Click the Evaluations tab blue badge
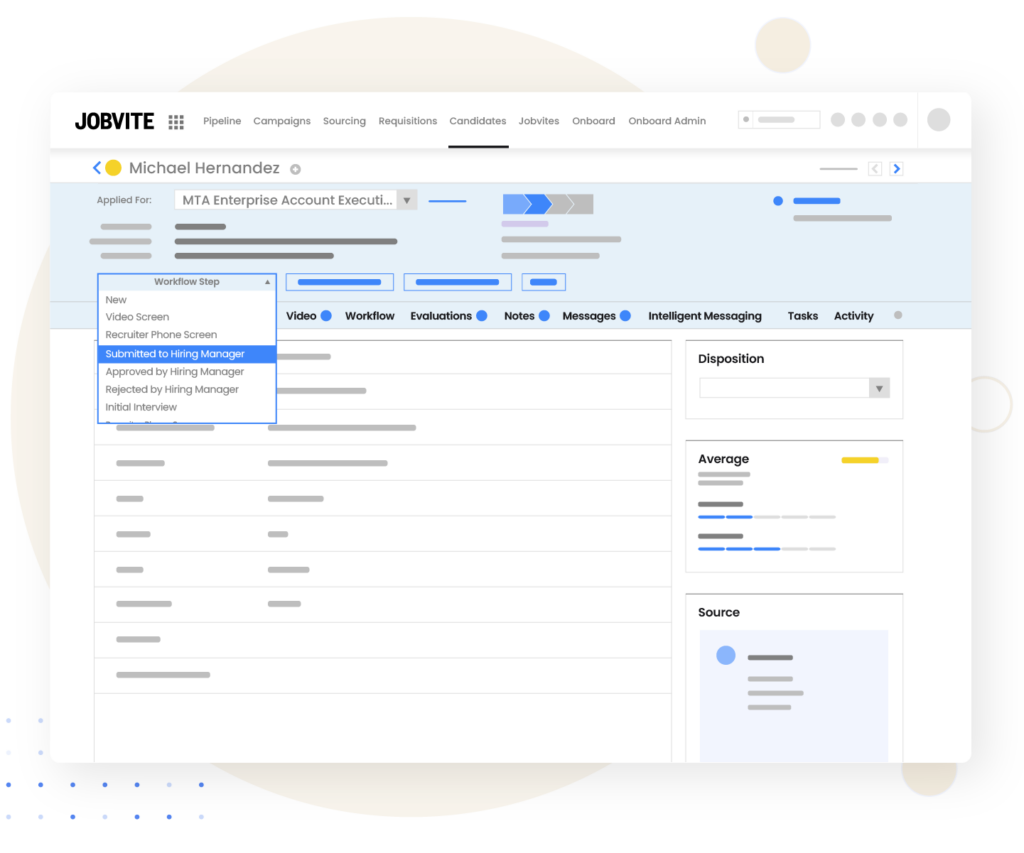1024x853 pixels. coord(481,315)
